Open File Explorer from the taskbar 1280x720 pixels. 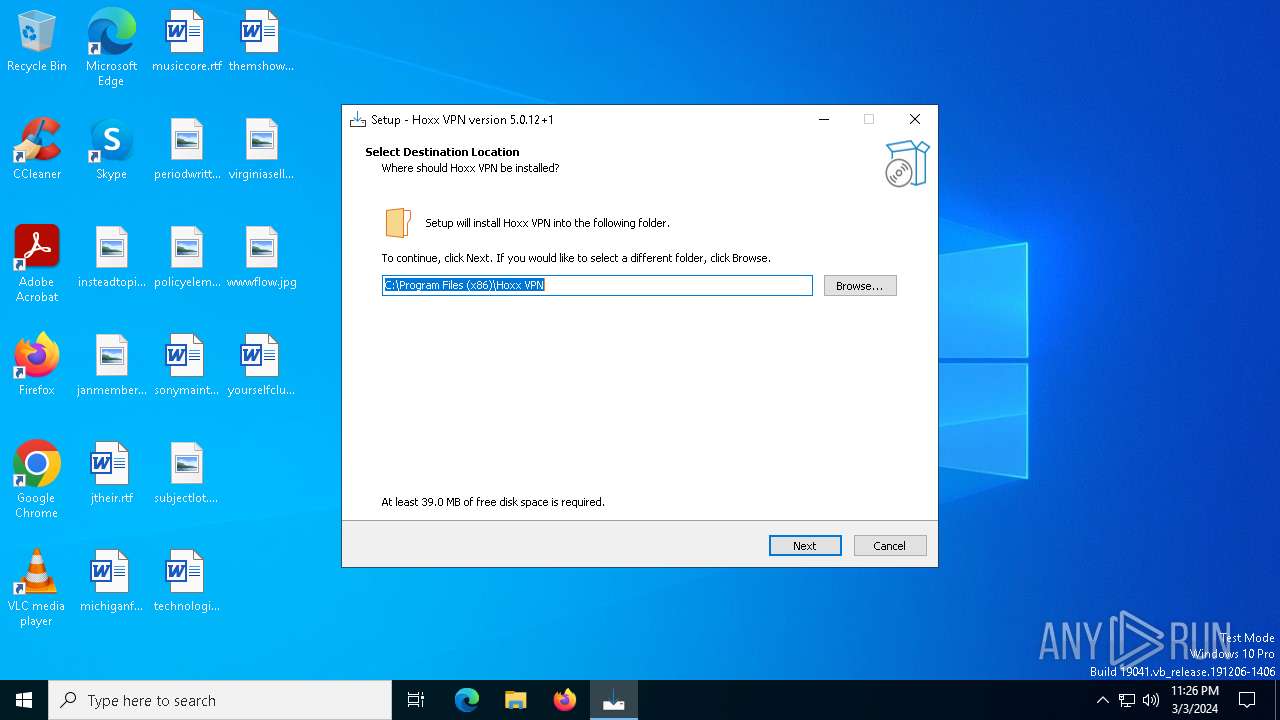(516, 700)
